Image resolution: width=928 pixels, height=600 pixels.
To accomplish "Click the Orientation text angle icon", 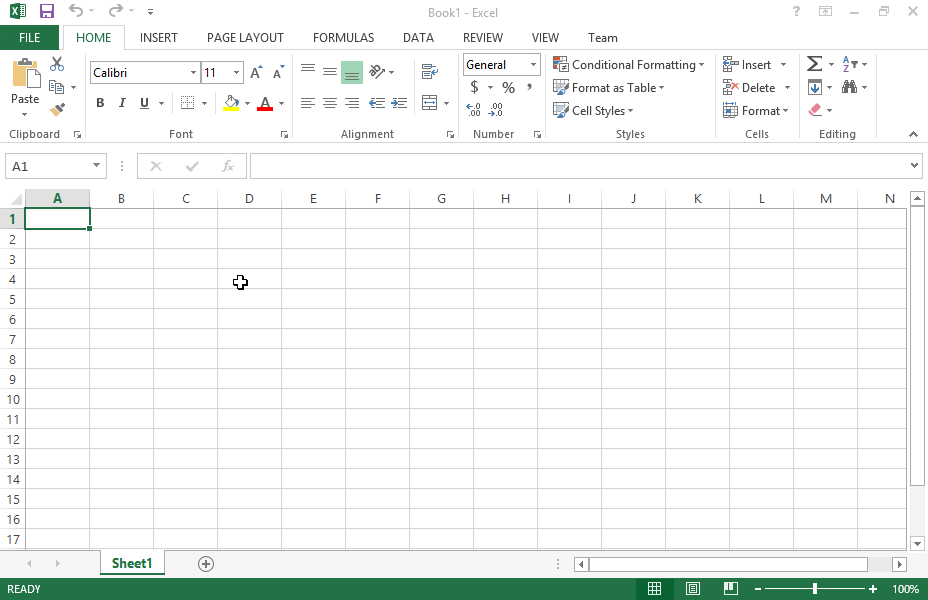I will click(x=376, y=72).
